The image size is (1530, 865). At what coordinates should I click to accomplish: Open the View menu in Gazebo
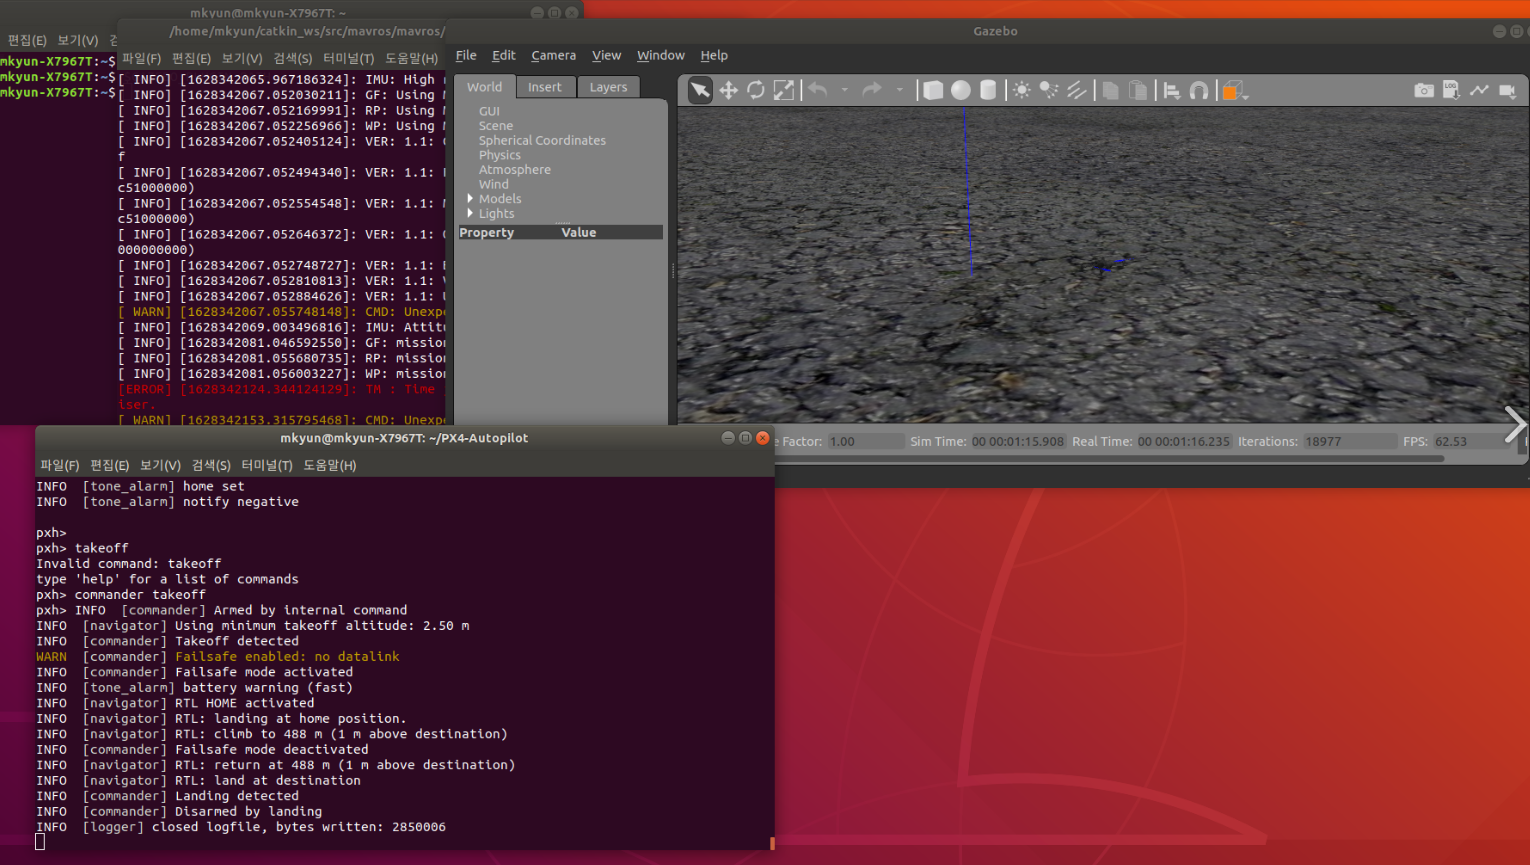point(606,55)
